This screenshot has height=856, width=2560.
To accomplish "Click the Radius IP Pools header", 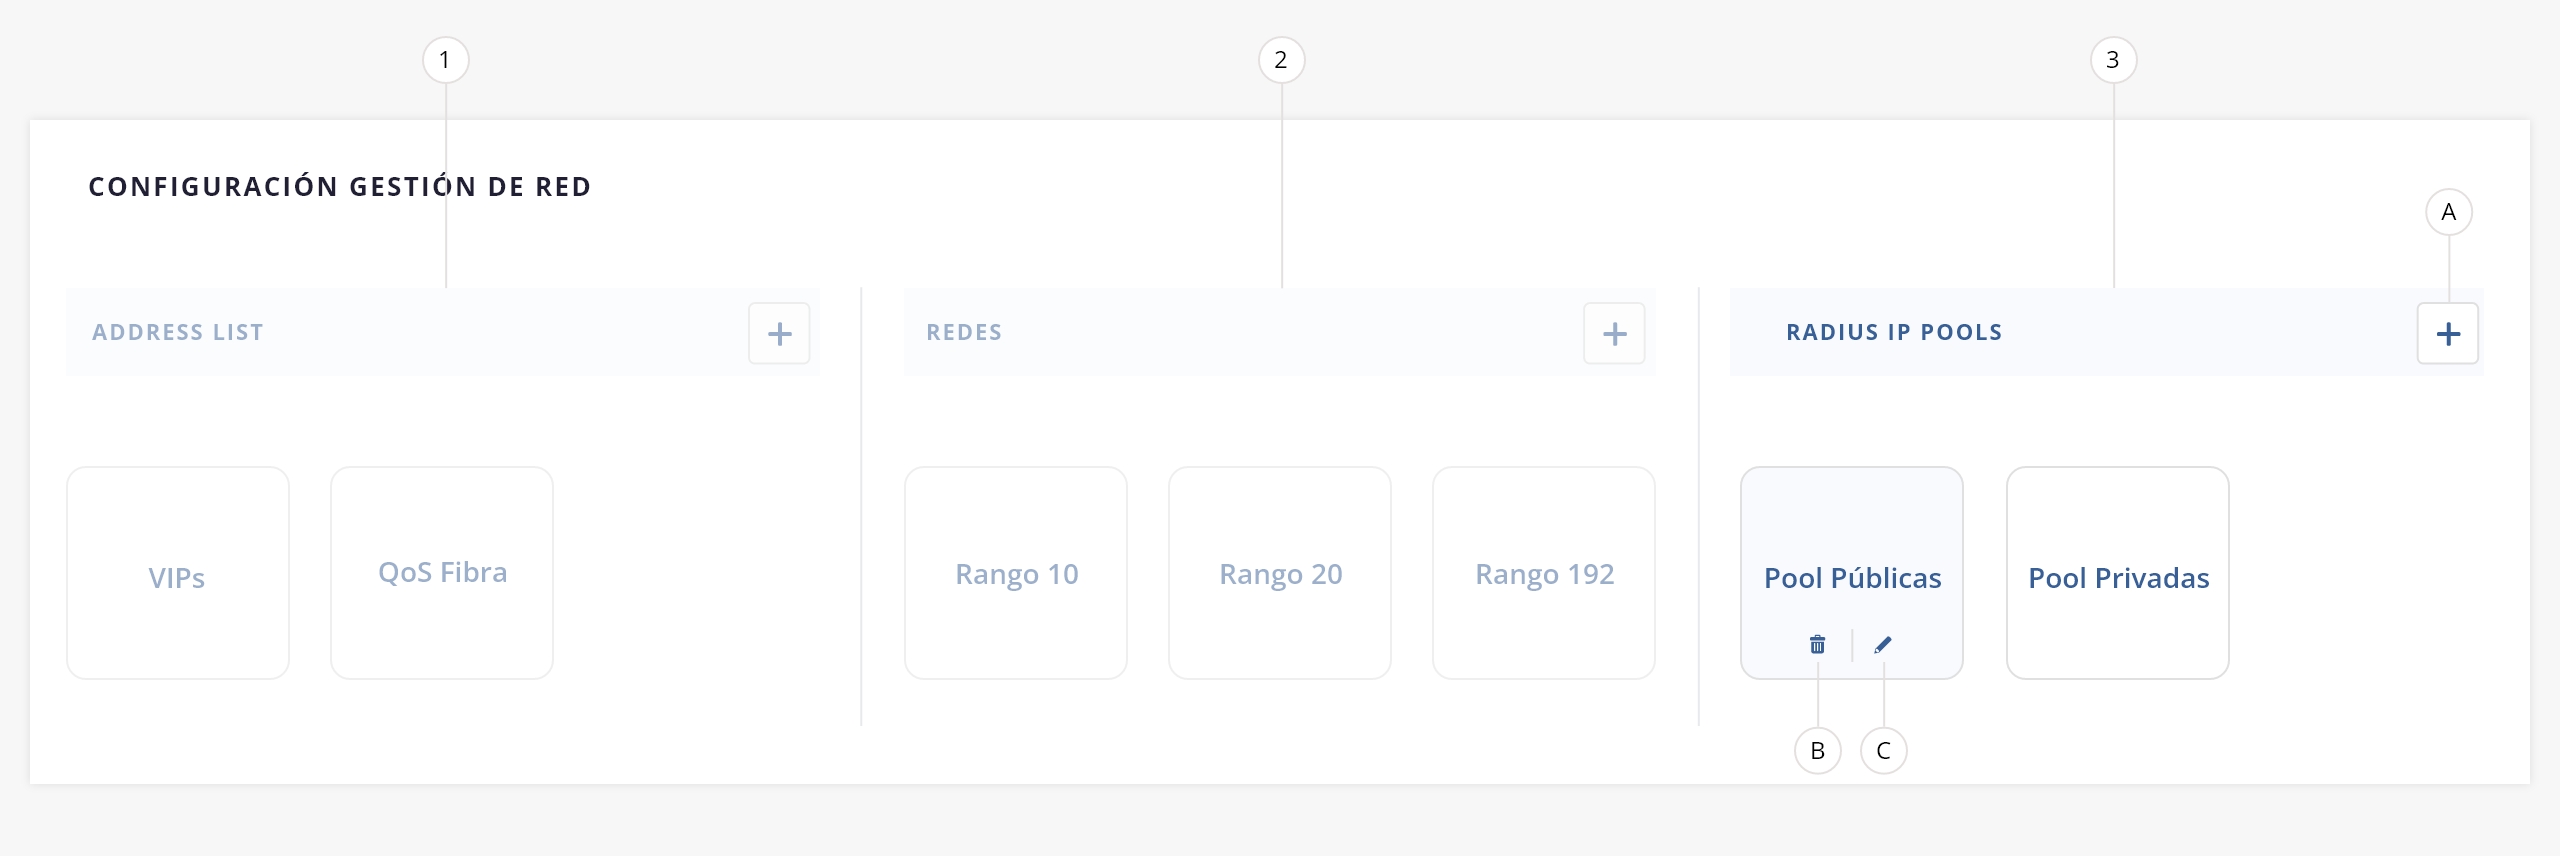I will tap(1894, 333).
